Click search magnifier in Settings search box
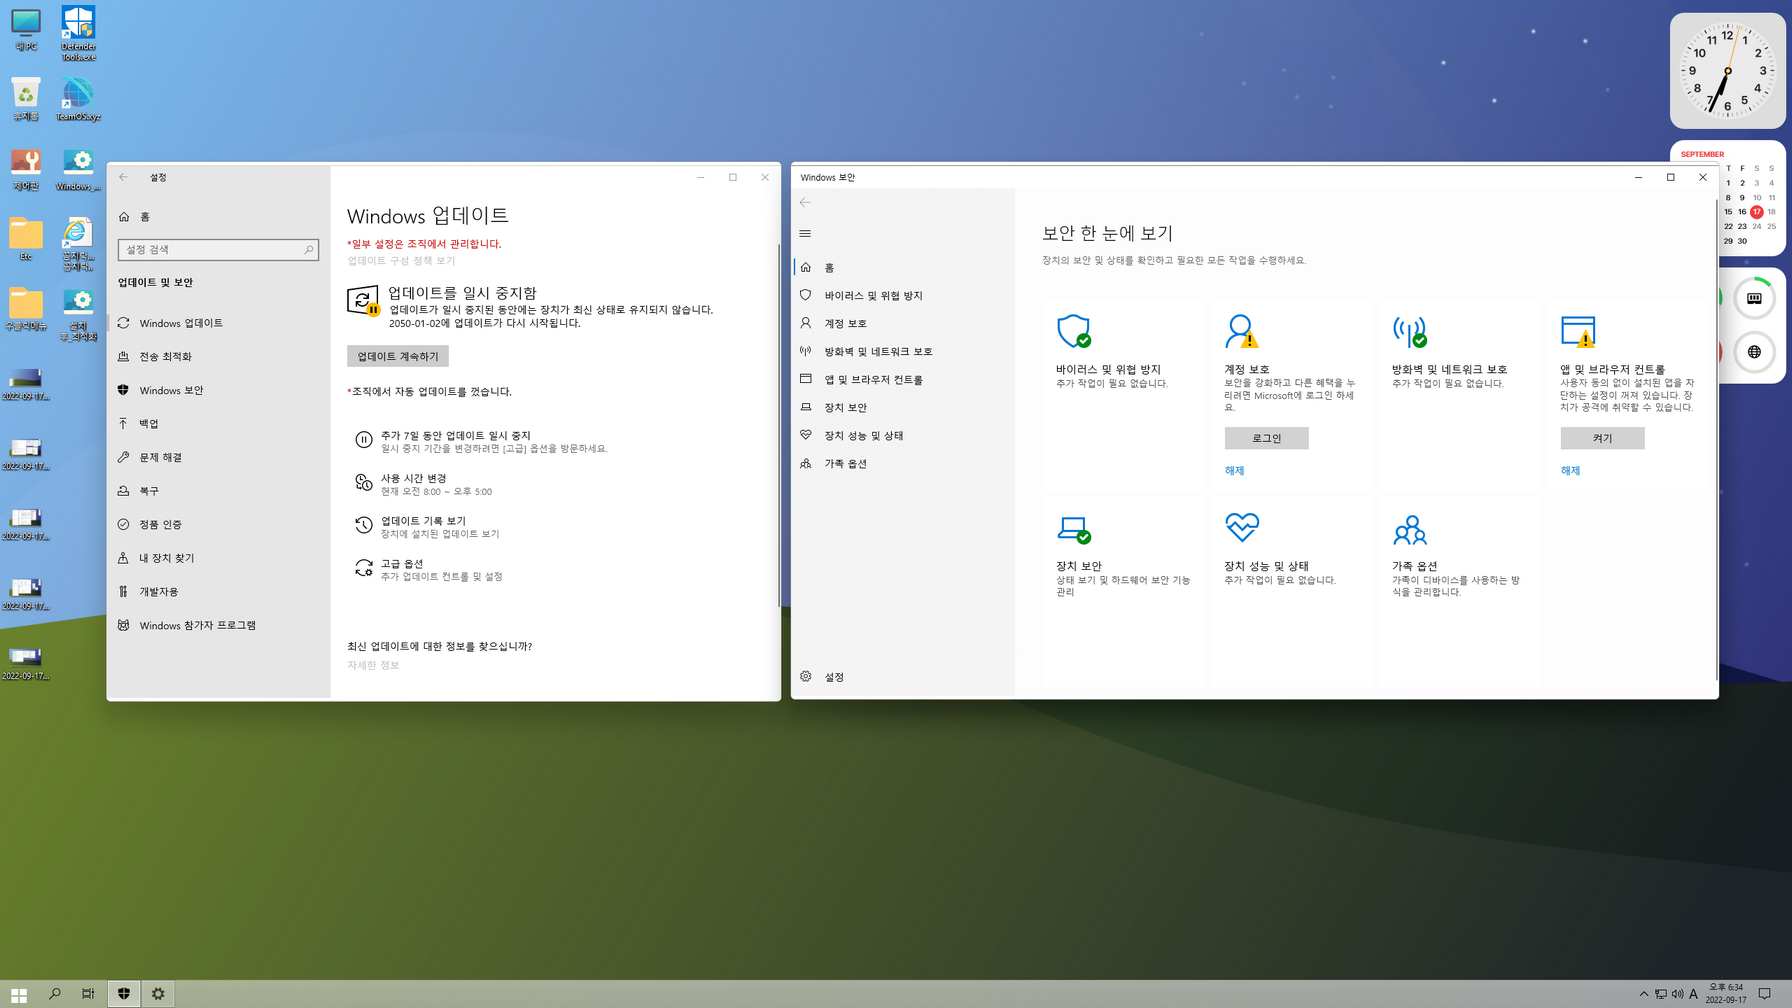The width and height of the screenshot is (1792, 1008). (308, 250)
